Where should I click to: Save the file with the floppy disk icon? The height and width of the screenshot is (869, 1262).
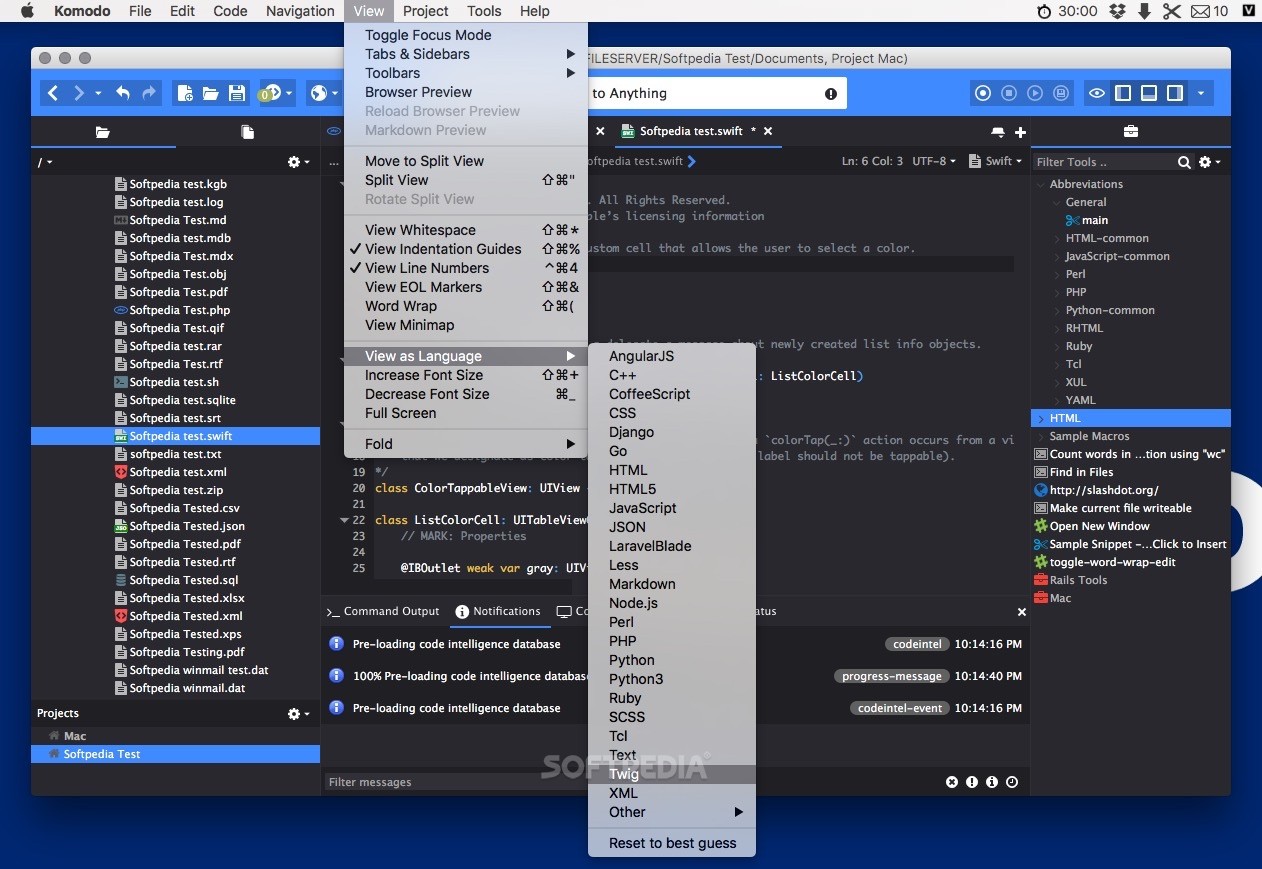pyautogui.click(x=237, y=93)
